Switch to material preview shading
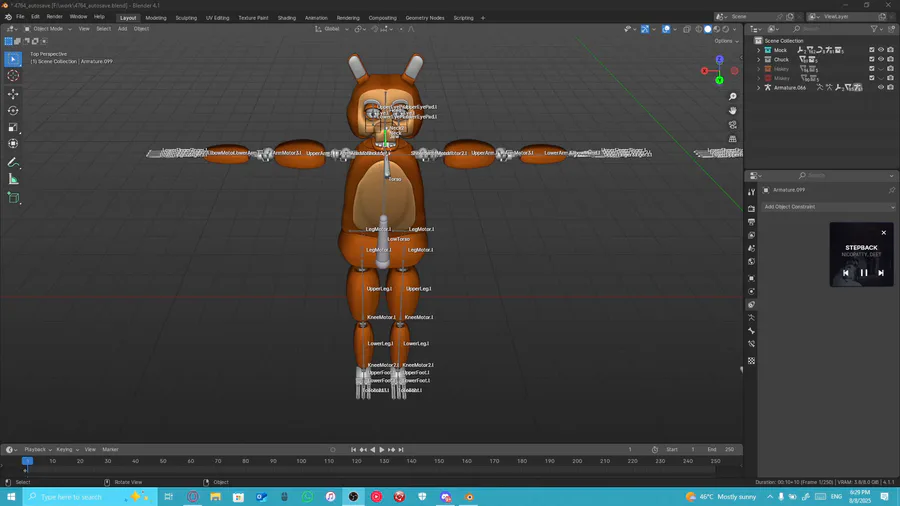The height and width of the screenshot is (506, 900). pyautogui.click(x=717, y=29)
